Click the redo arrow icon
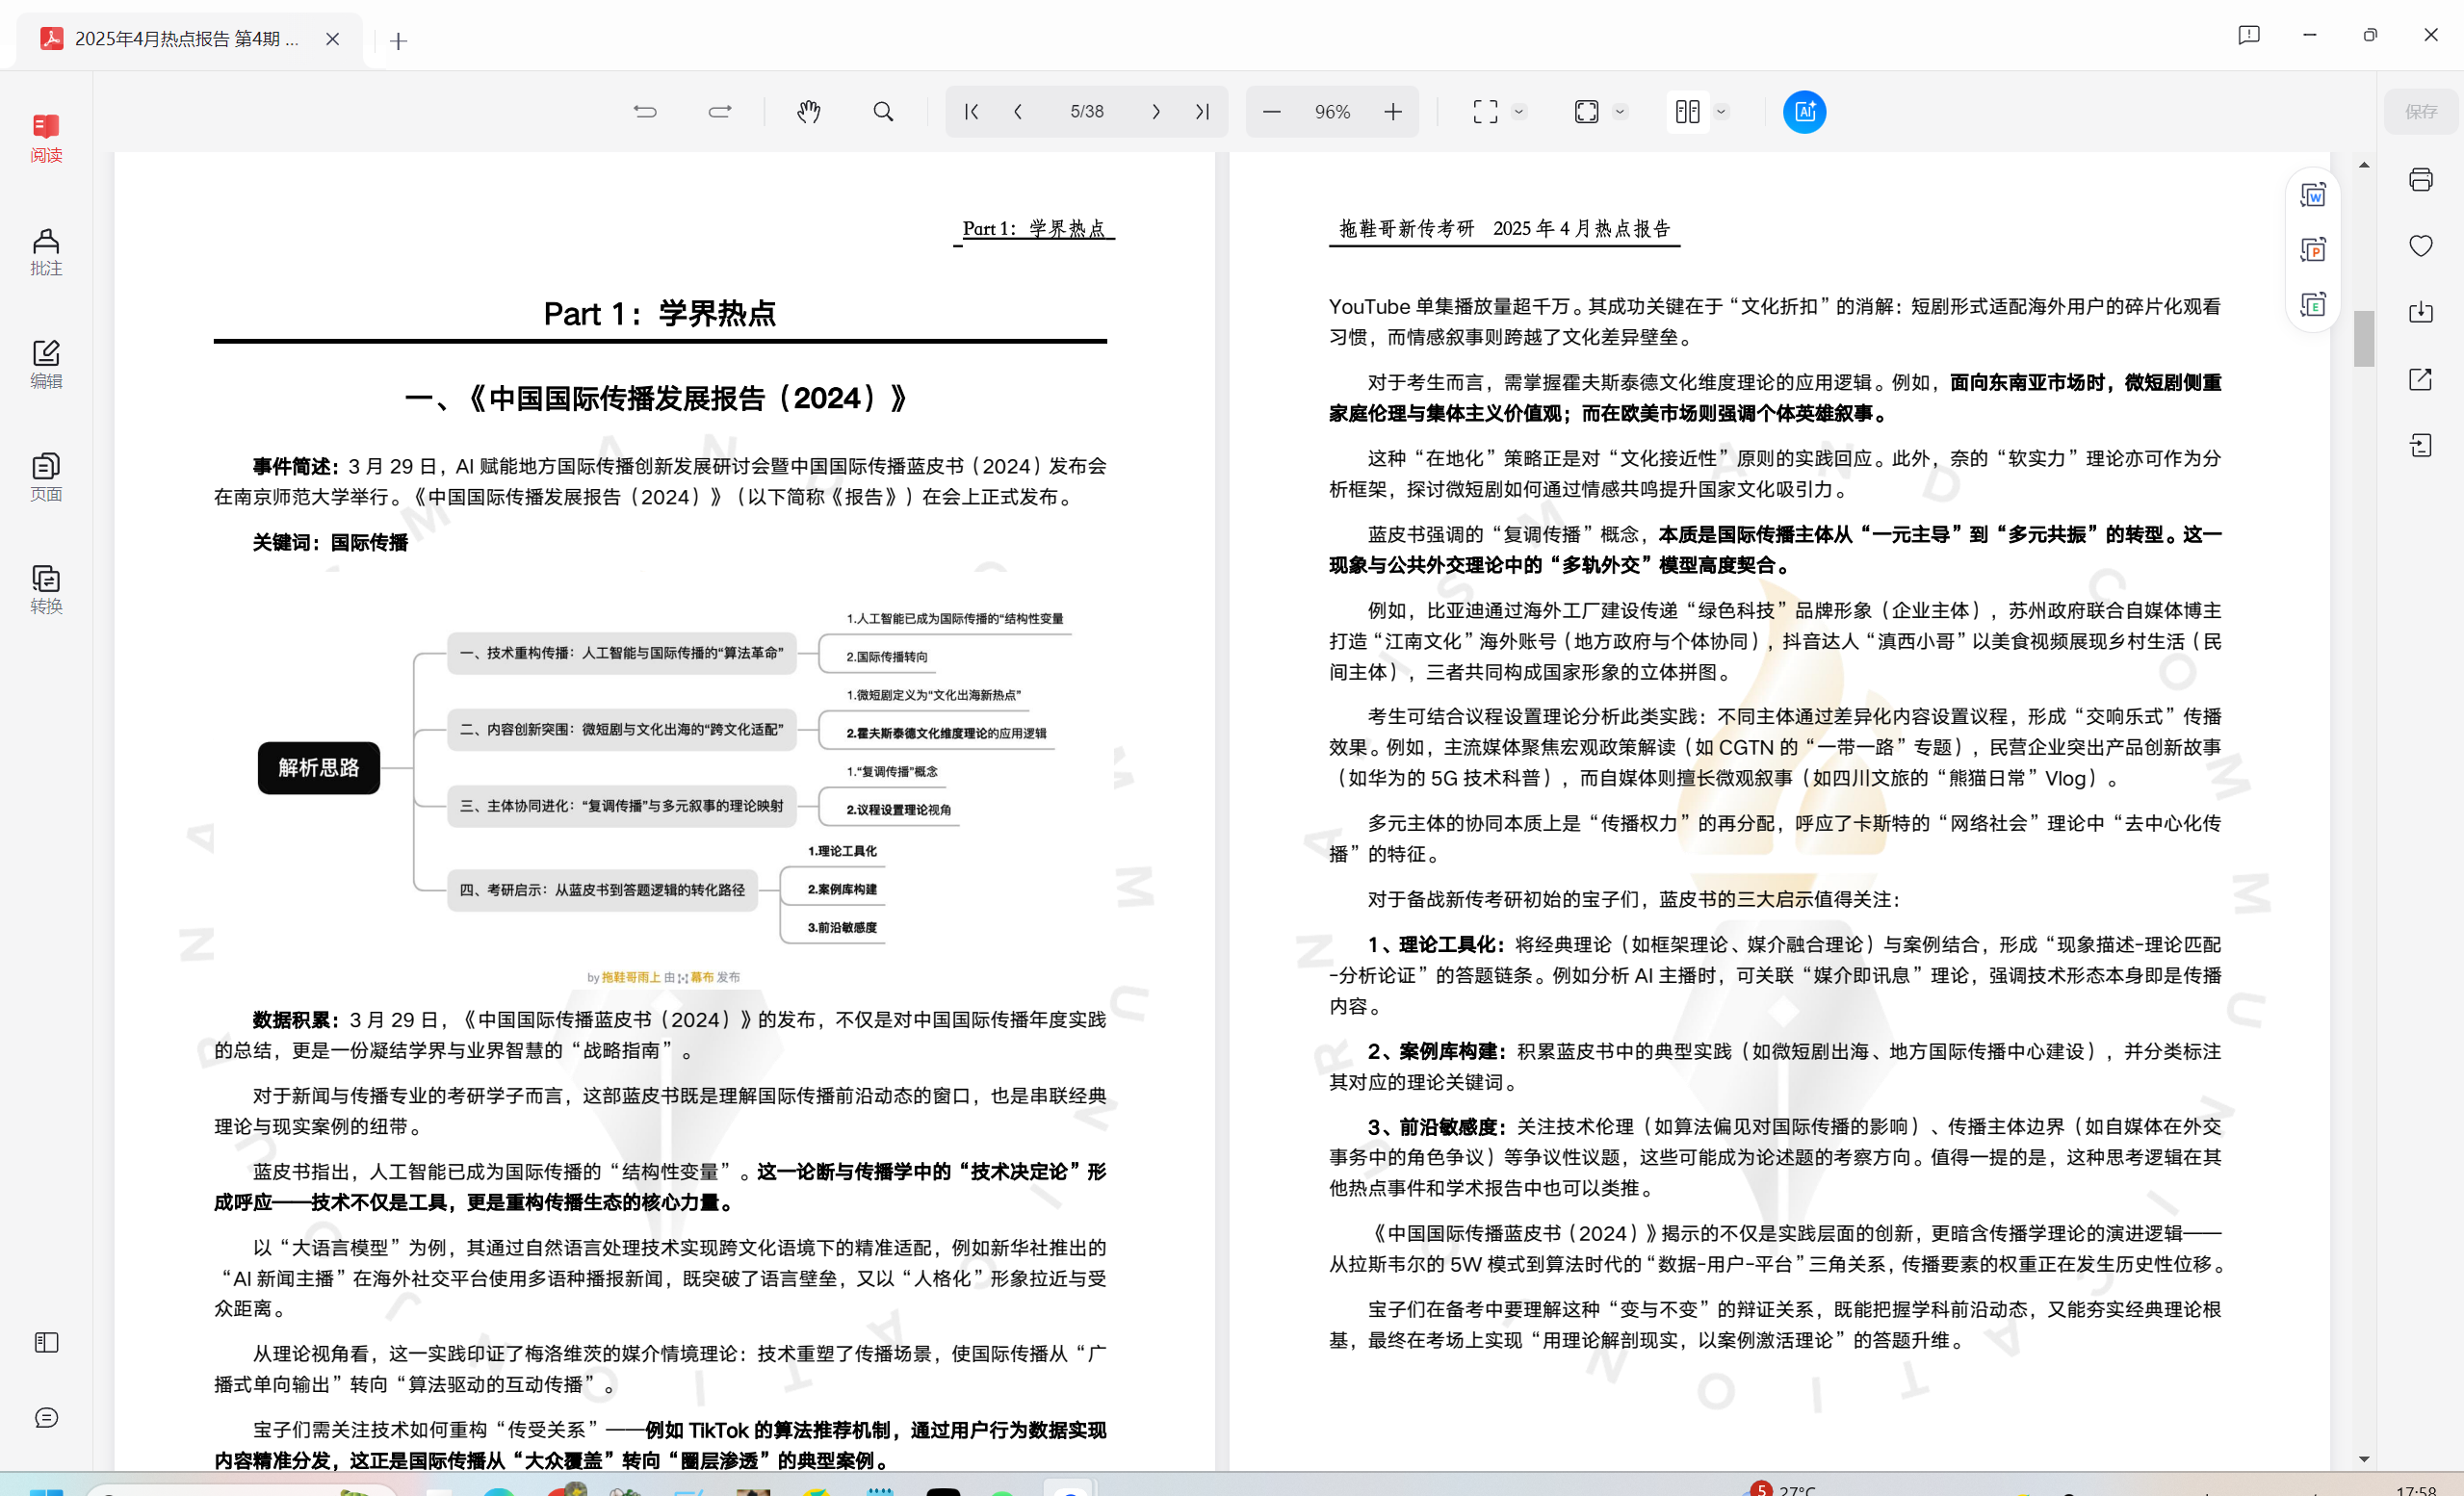Viewport: 2464px width, 1496px height. pyautogui.click(x=720, y=112)
